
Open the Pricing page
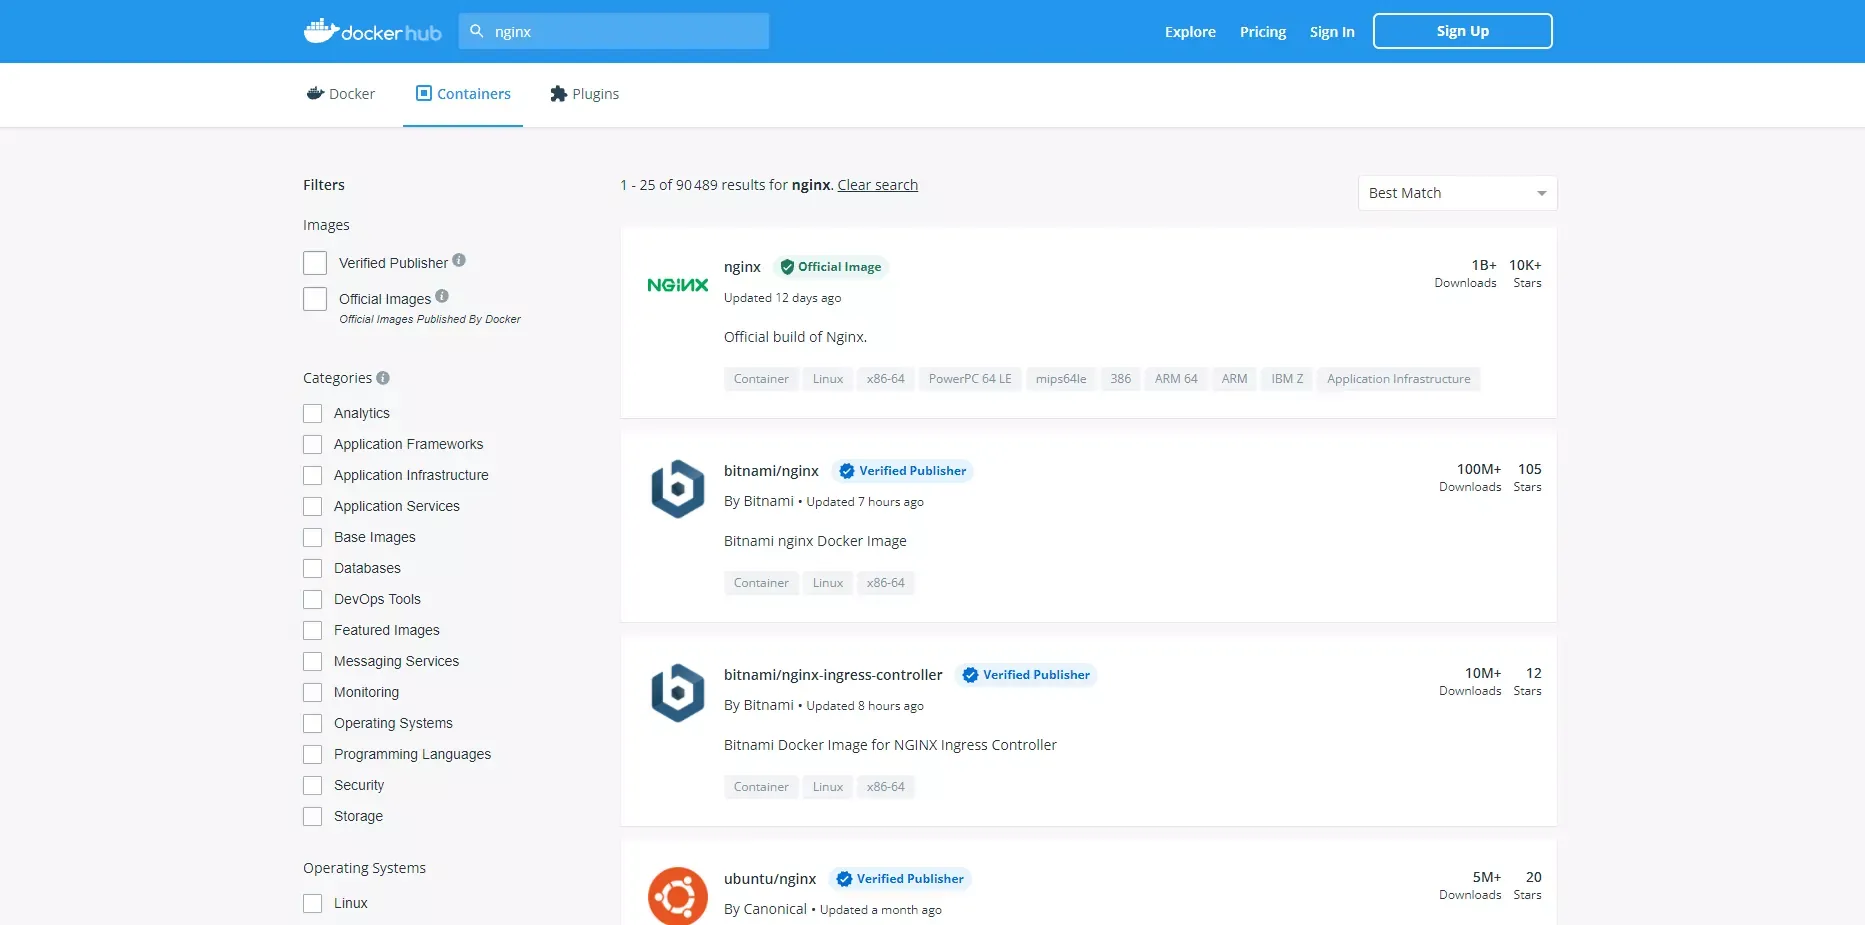pos(1262,31)
